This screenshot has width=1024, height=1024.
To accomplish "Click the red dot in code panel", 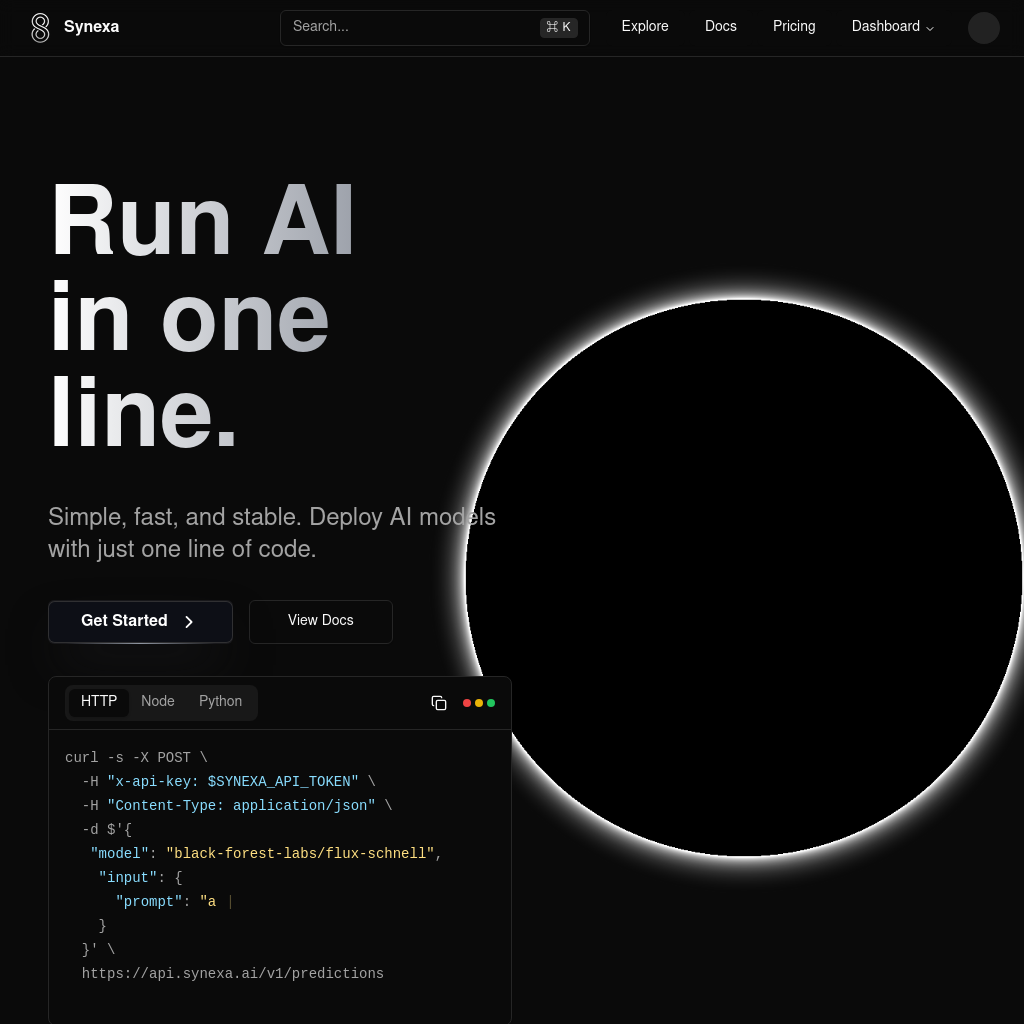I will click(467, 703).
